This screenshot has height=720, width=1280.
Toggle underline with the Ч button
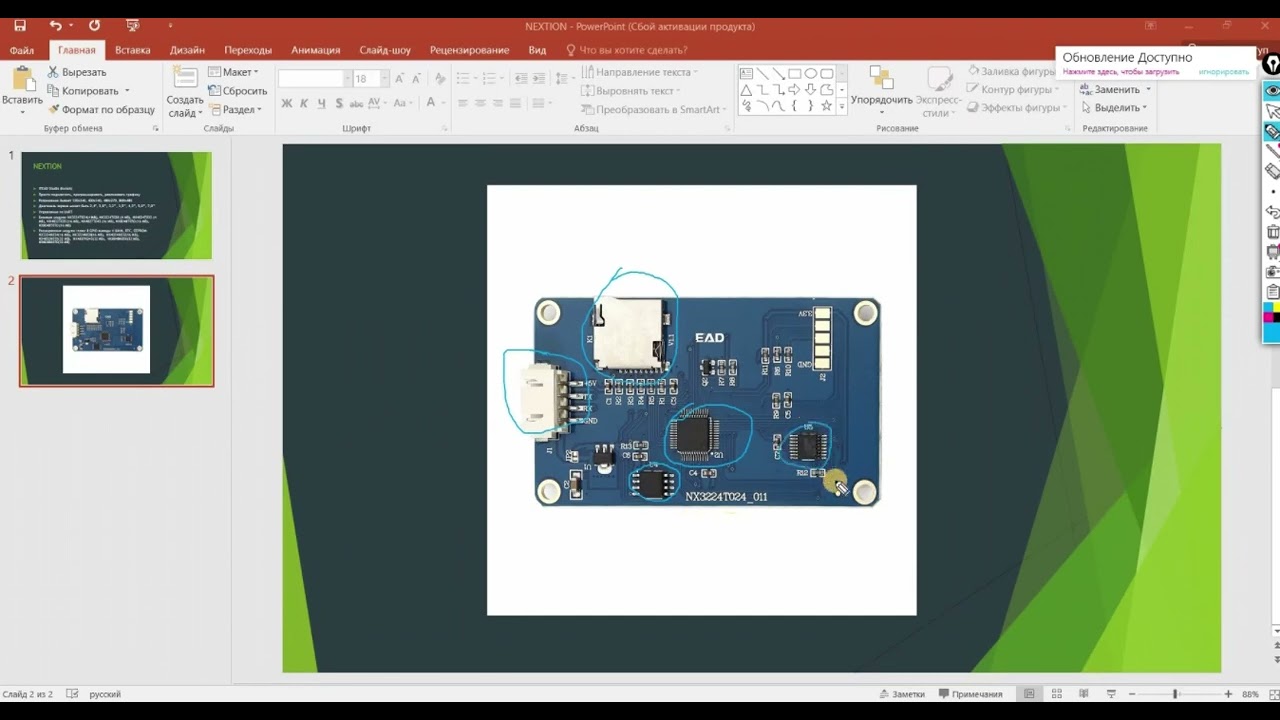(321, 103)
